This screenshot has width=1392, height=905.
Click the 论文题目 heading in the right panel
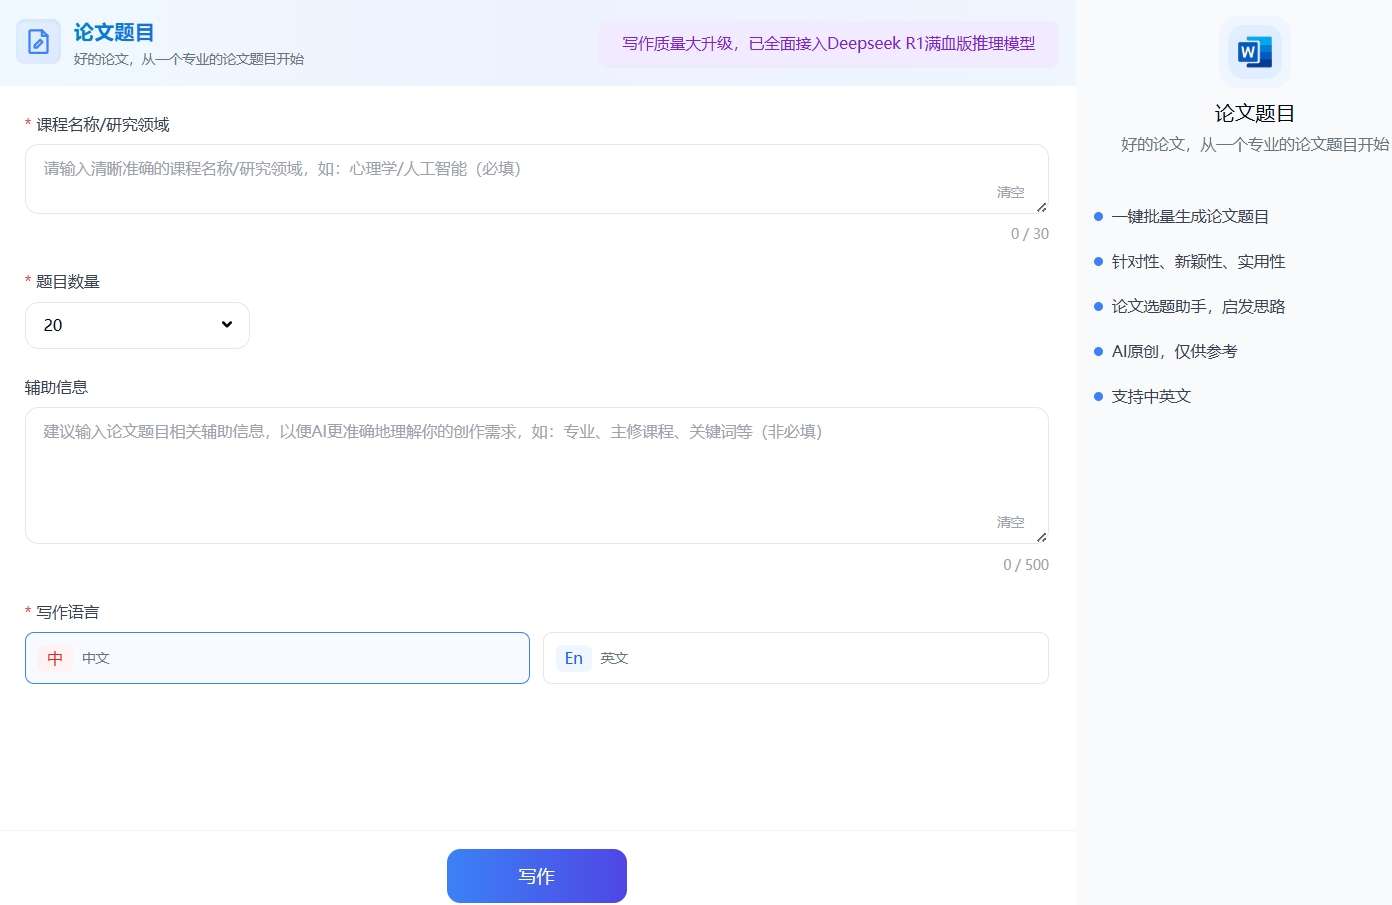point(1254,113)
